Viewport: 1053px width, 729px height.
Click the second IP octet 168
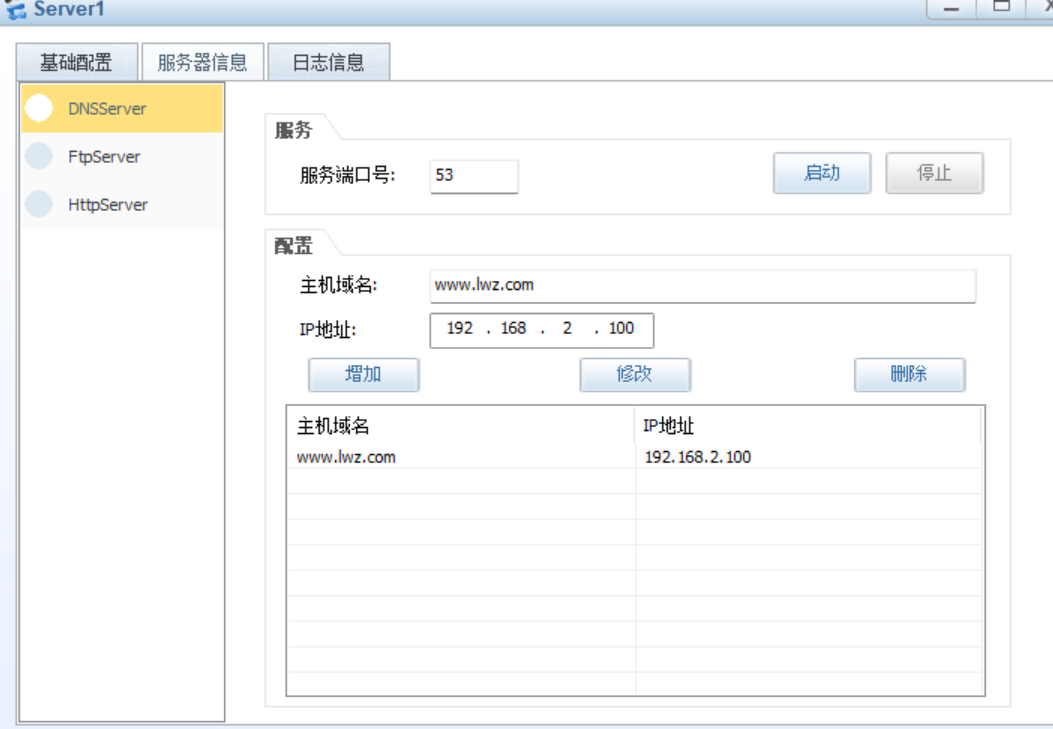[x=514, y=328]
